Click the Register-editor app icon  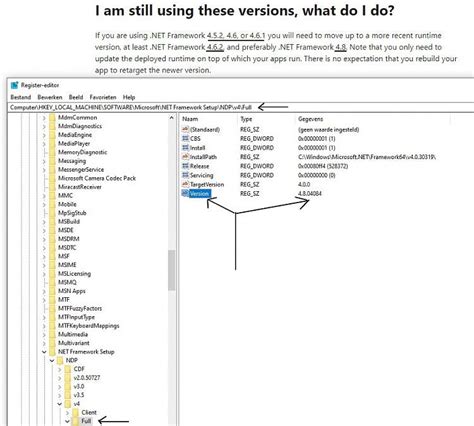14,85
